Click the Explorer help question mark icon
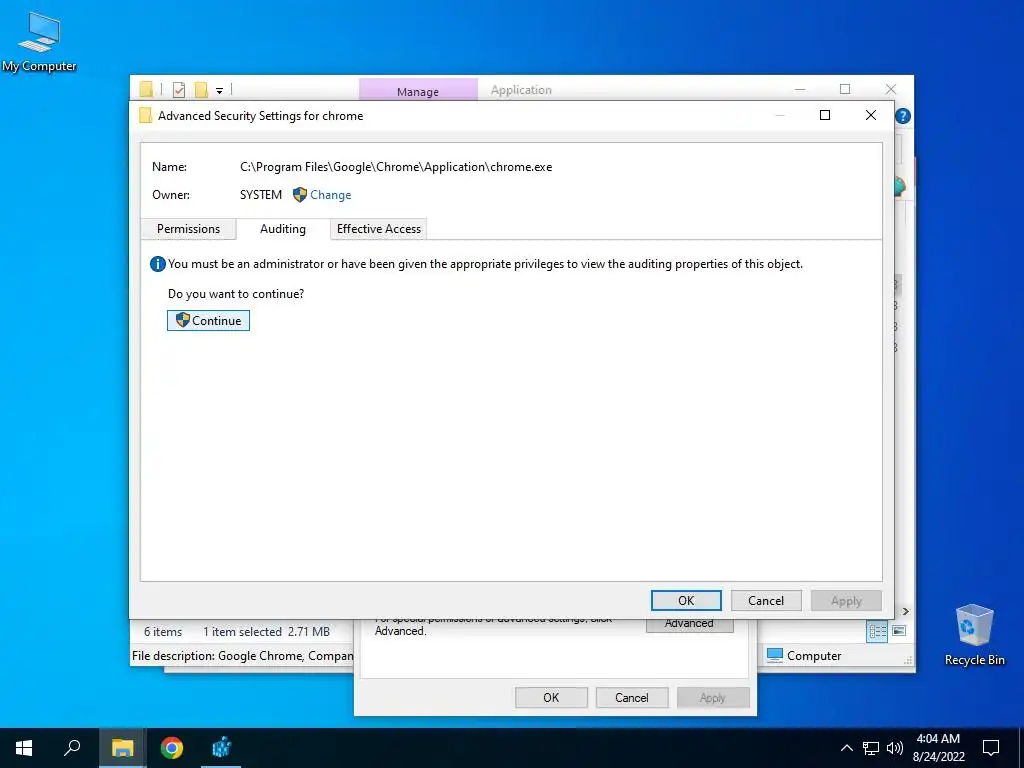The height and width of the screenshot is (768, 1024). (903, 116)
